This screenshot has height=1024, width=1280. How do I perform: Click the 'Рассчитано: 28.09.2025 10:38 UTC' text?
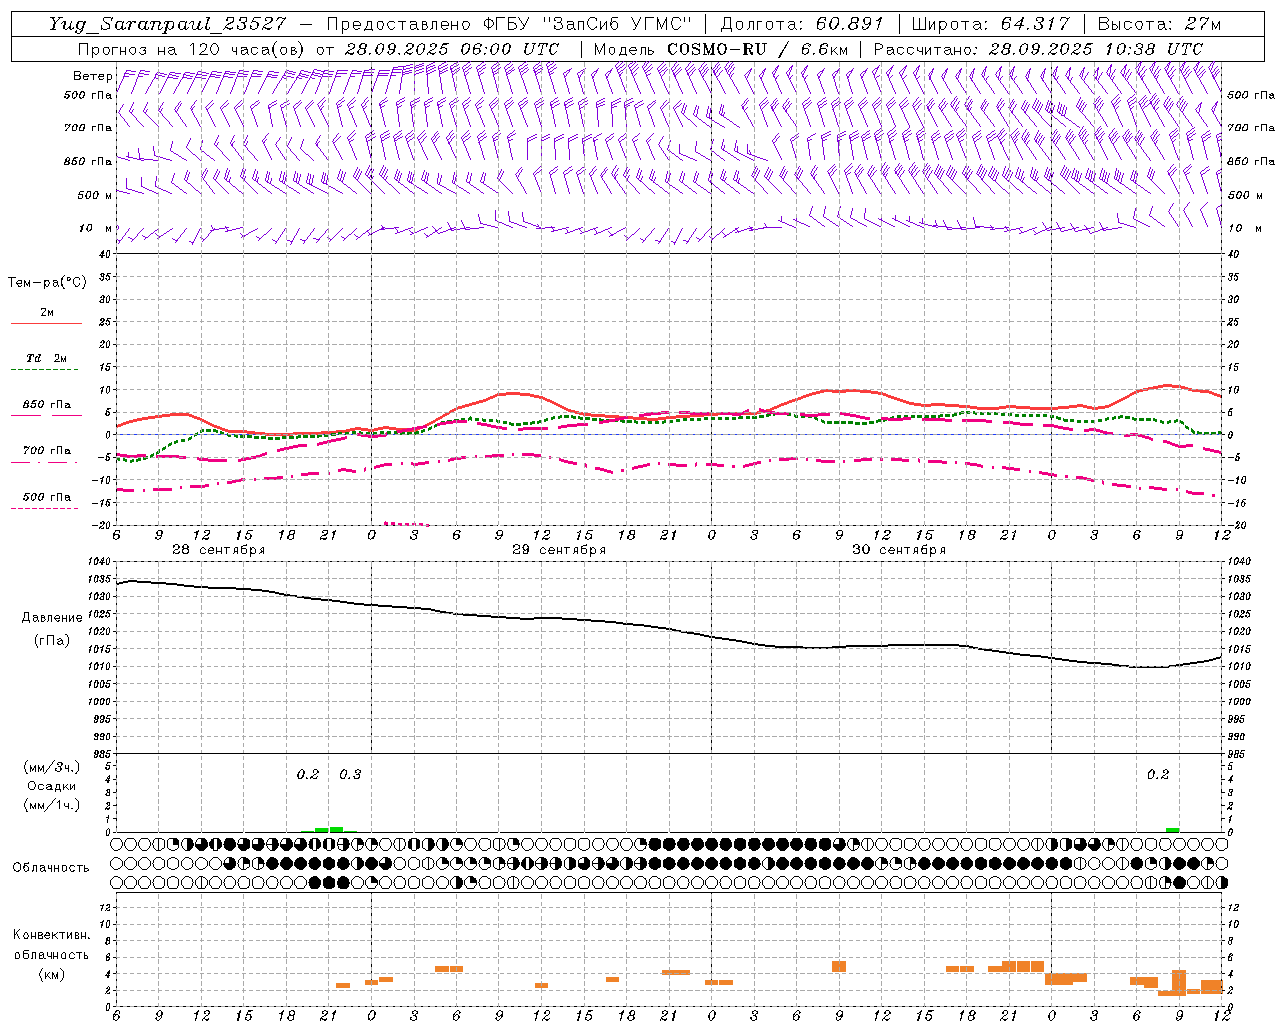[1038, 49]
